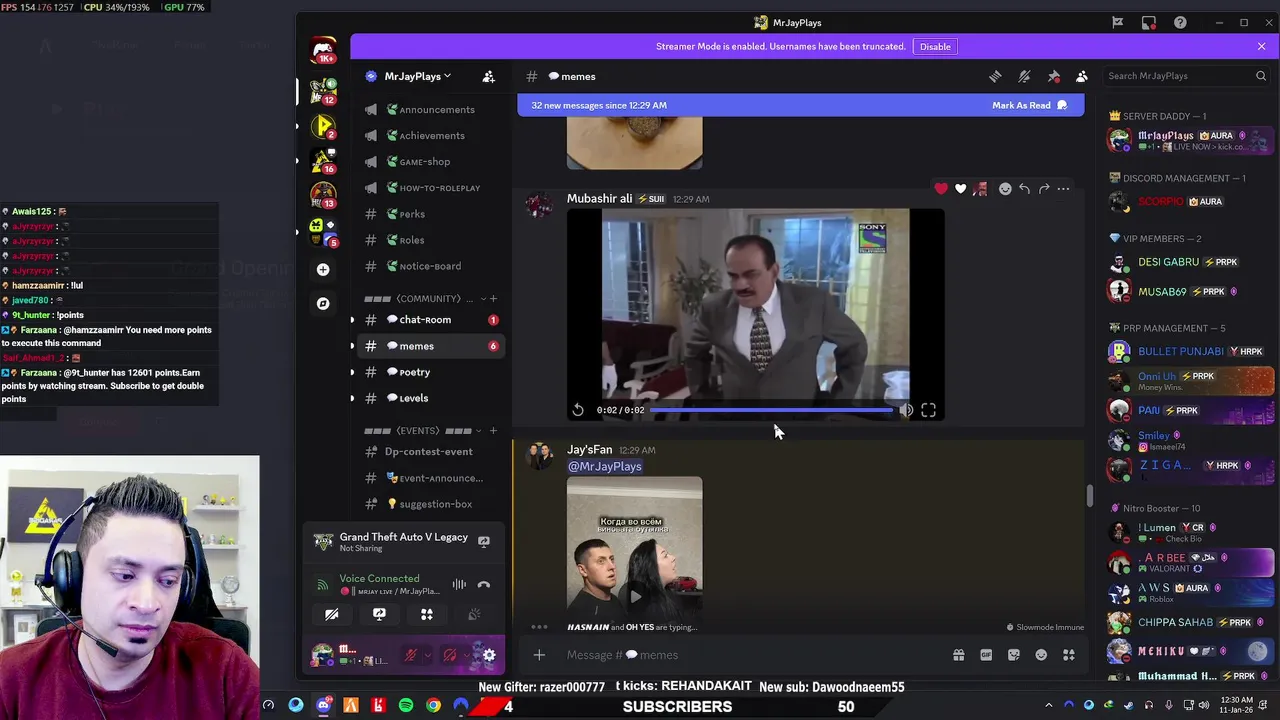The height and width of the screenshot is (720, 1280).
Task: Open the suggestion-box channel
Action: (x=430, y=504)
